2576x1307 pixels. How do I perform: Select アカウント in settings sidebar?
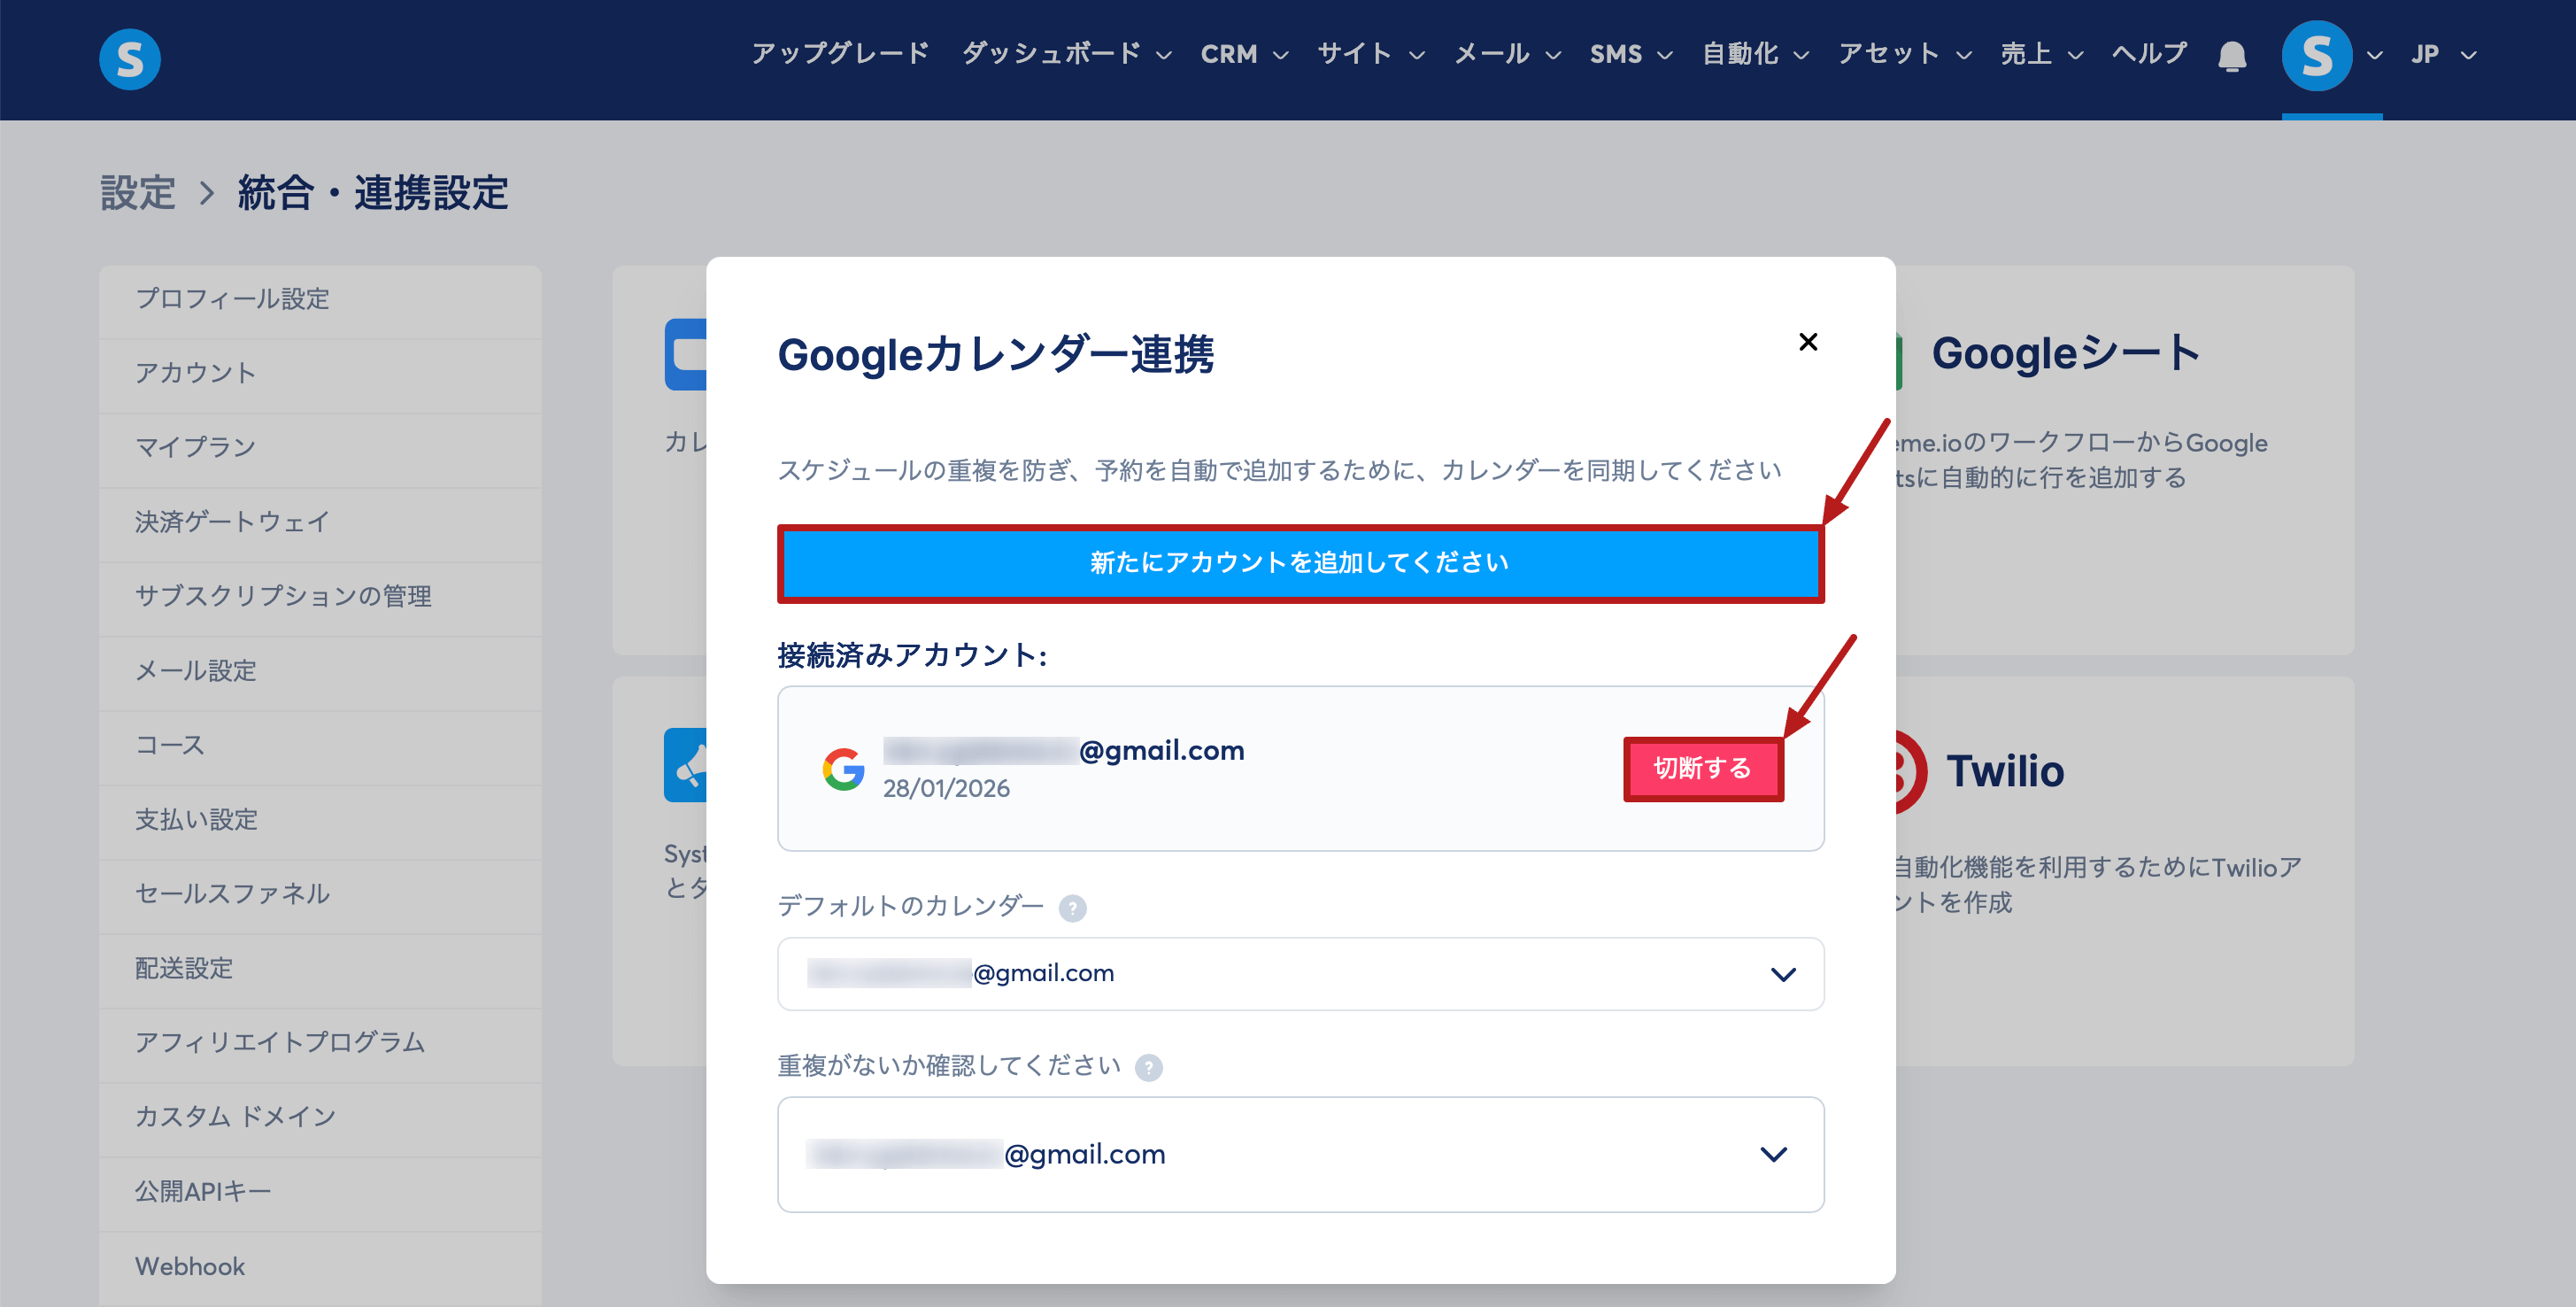point(196,373)
